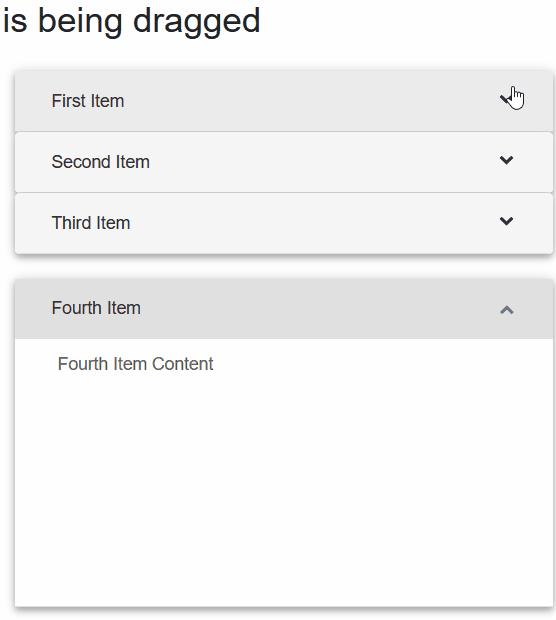Click the Second Item down chevron

pyautogui.click(x=506, y=160)
